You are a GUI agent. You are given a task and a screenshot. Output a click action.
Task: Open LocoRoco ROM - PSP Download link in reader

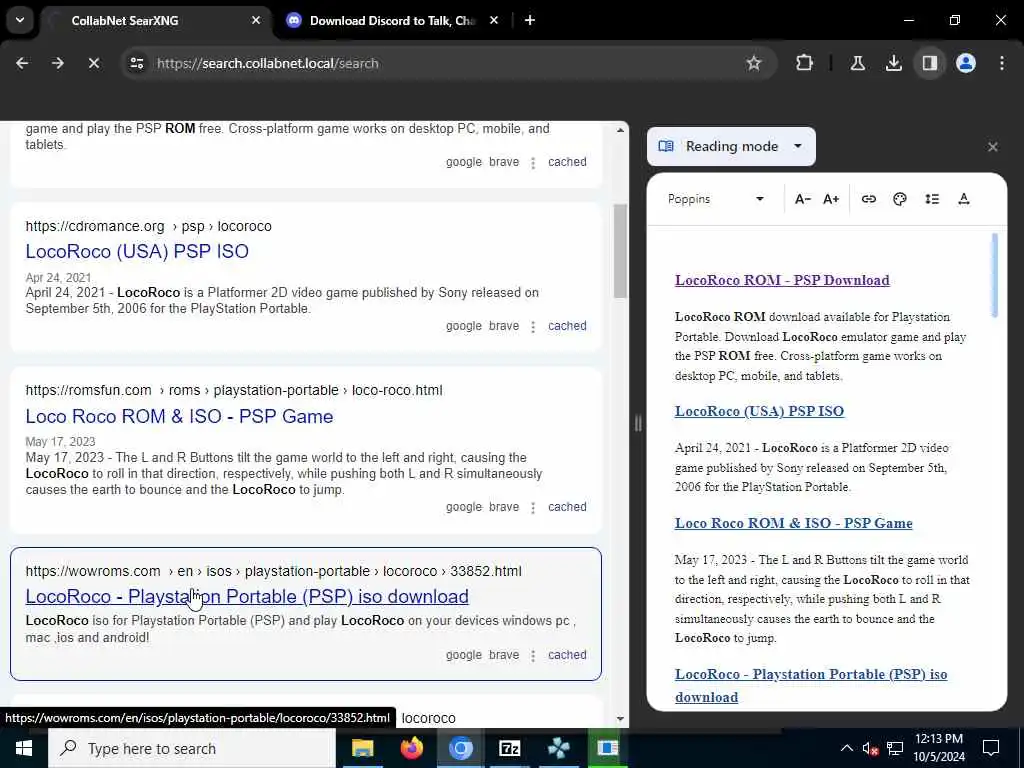(x=782, y=280)
